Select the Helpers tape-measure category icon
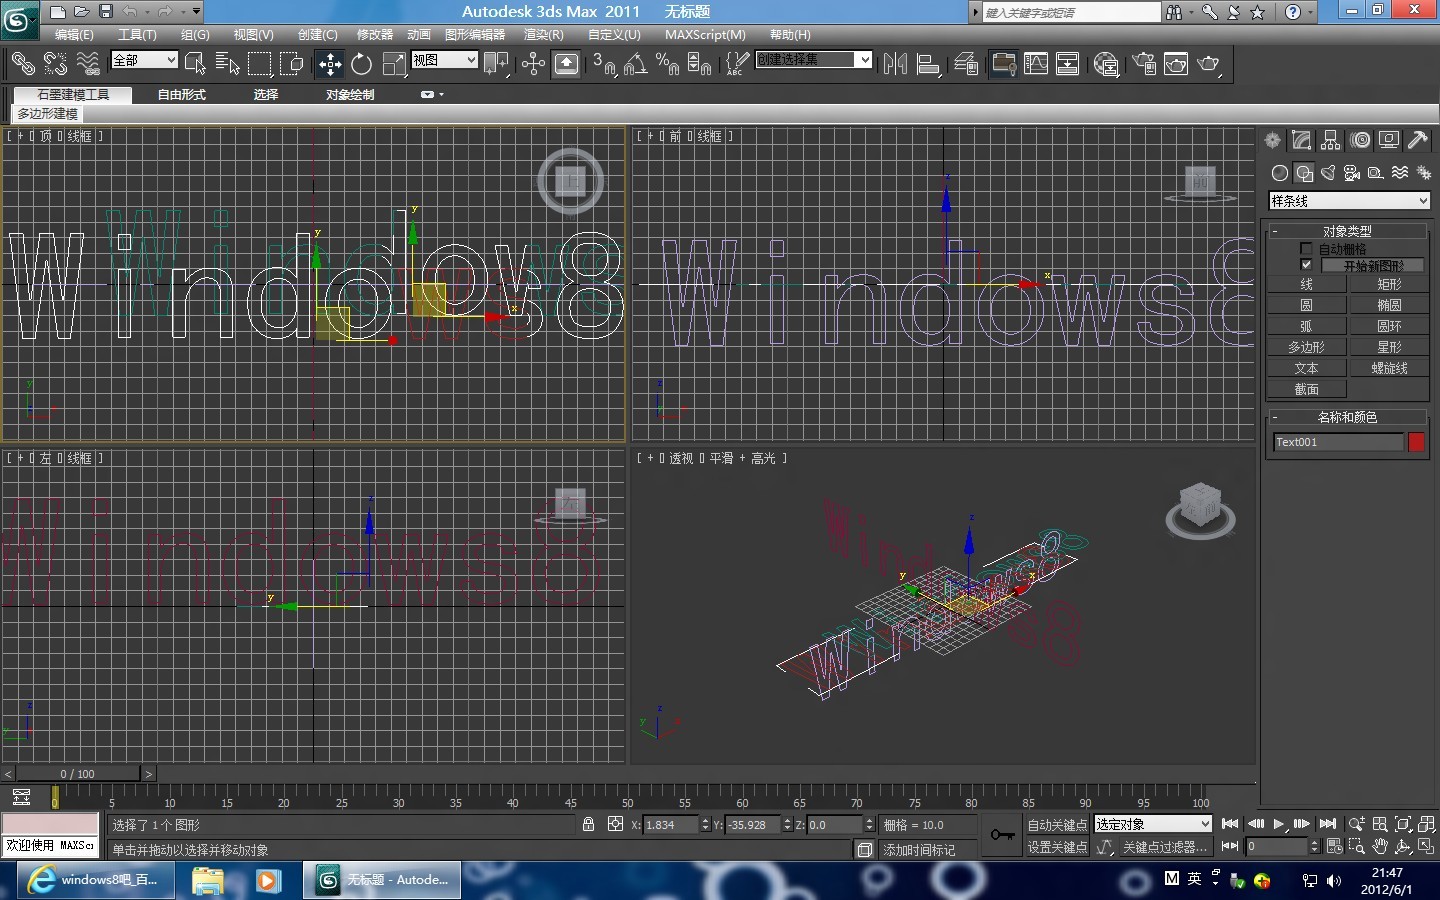The image size is (1440, 900). [1376, 173]
